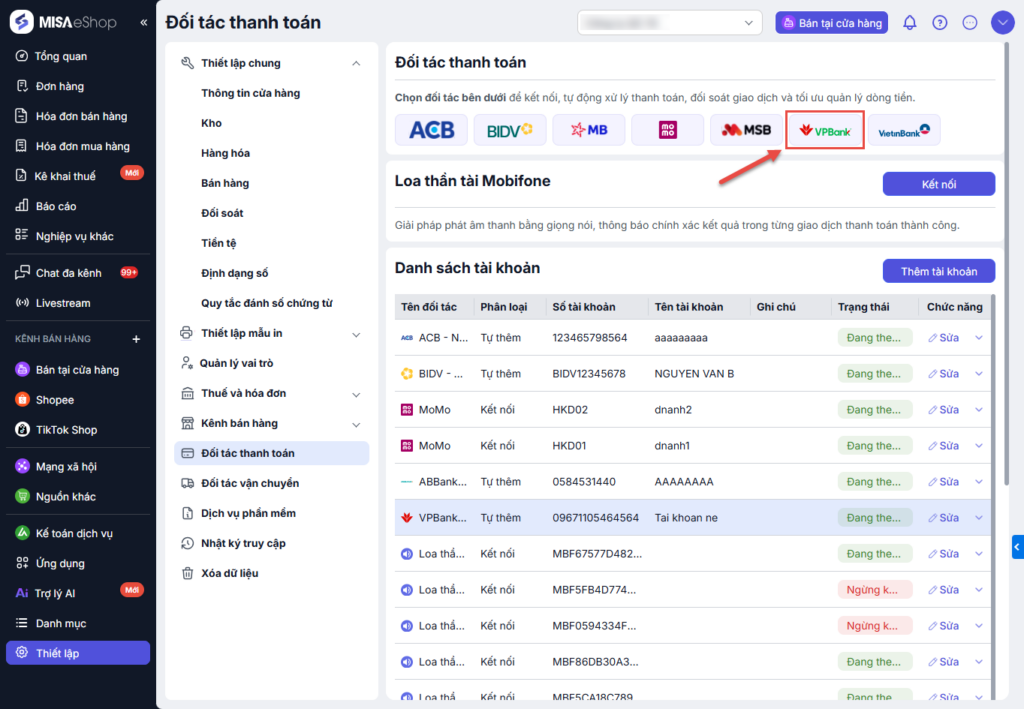The image size is (1024, 709).
Task: Collapse the sidebar with the double-arrow icon
Action: click(x=144, y=23)
